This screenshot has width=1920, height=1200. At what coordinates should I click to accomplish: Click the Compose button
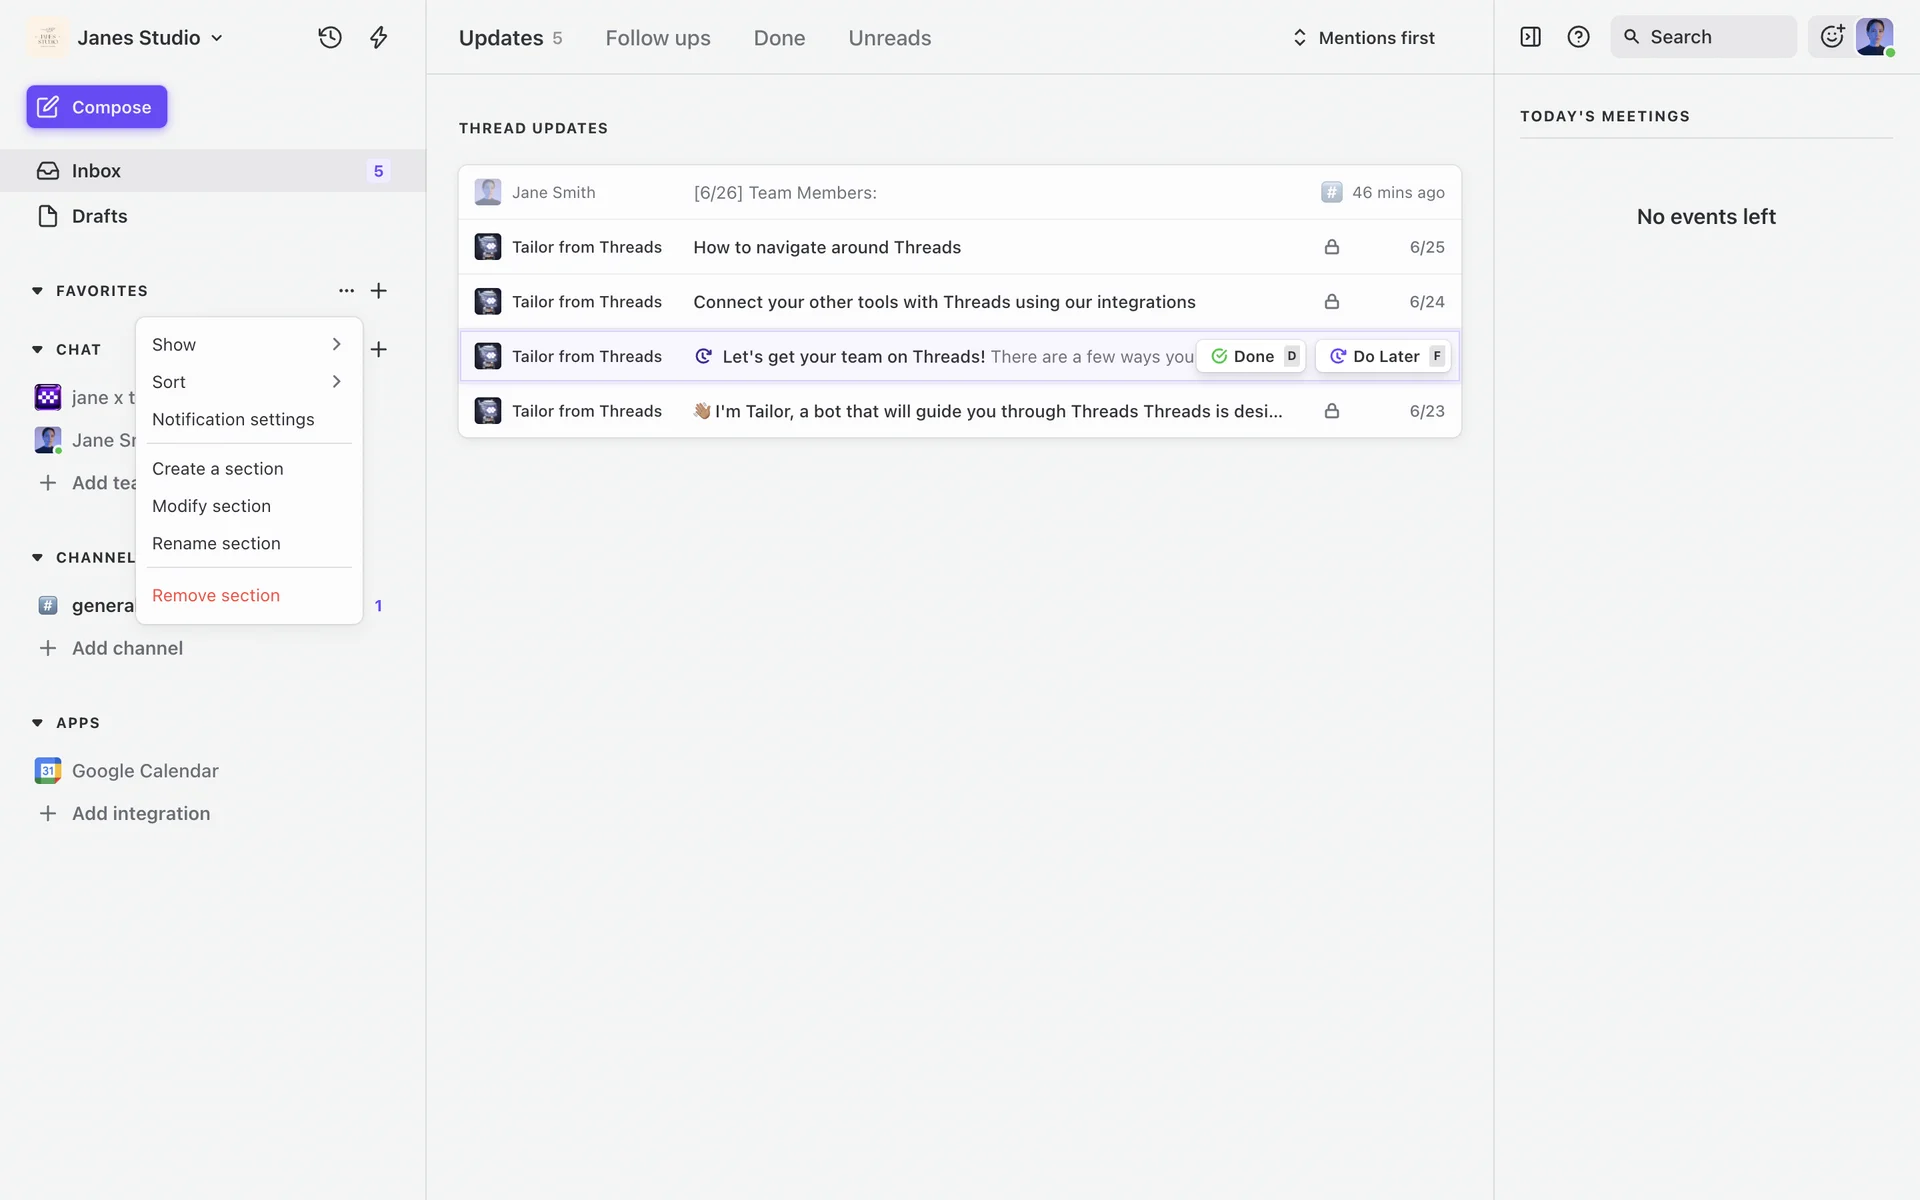click(97, 107)
